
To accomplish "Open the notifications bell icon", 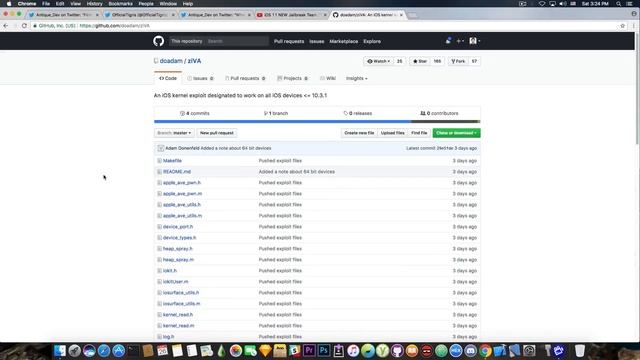I will pos(448,41).
